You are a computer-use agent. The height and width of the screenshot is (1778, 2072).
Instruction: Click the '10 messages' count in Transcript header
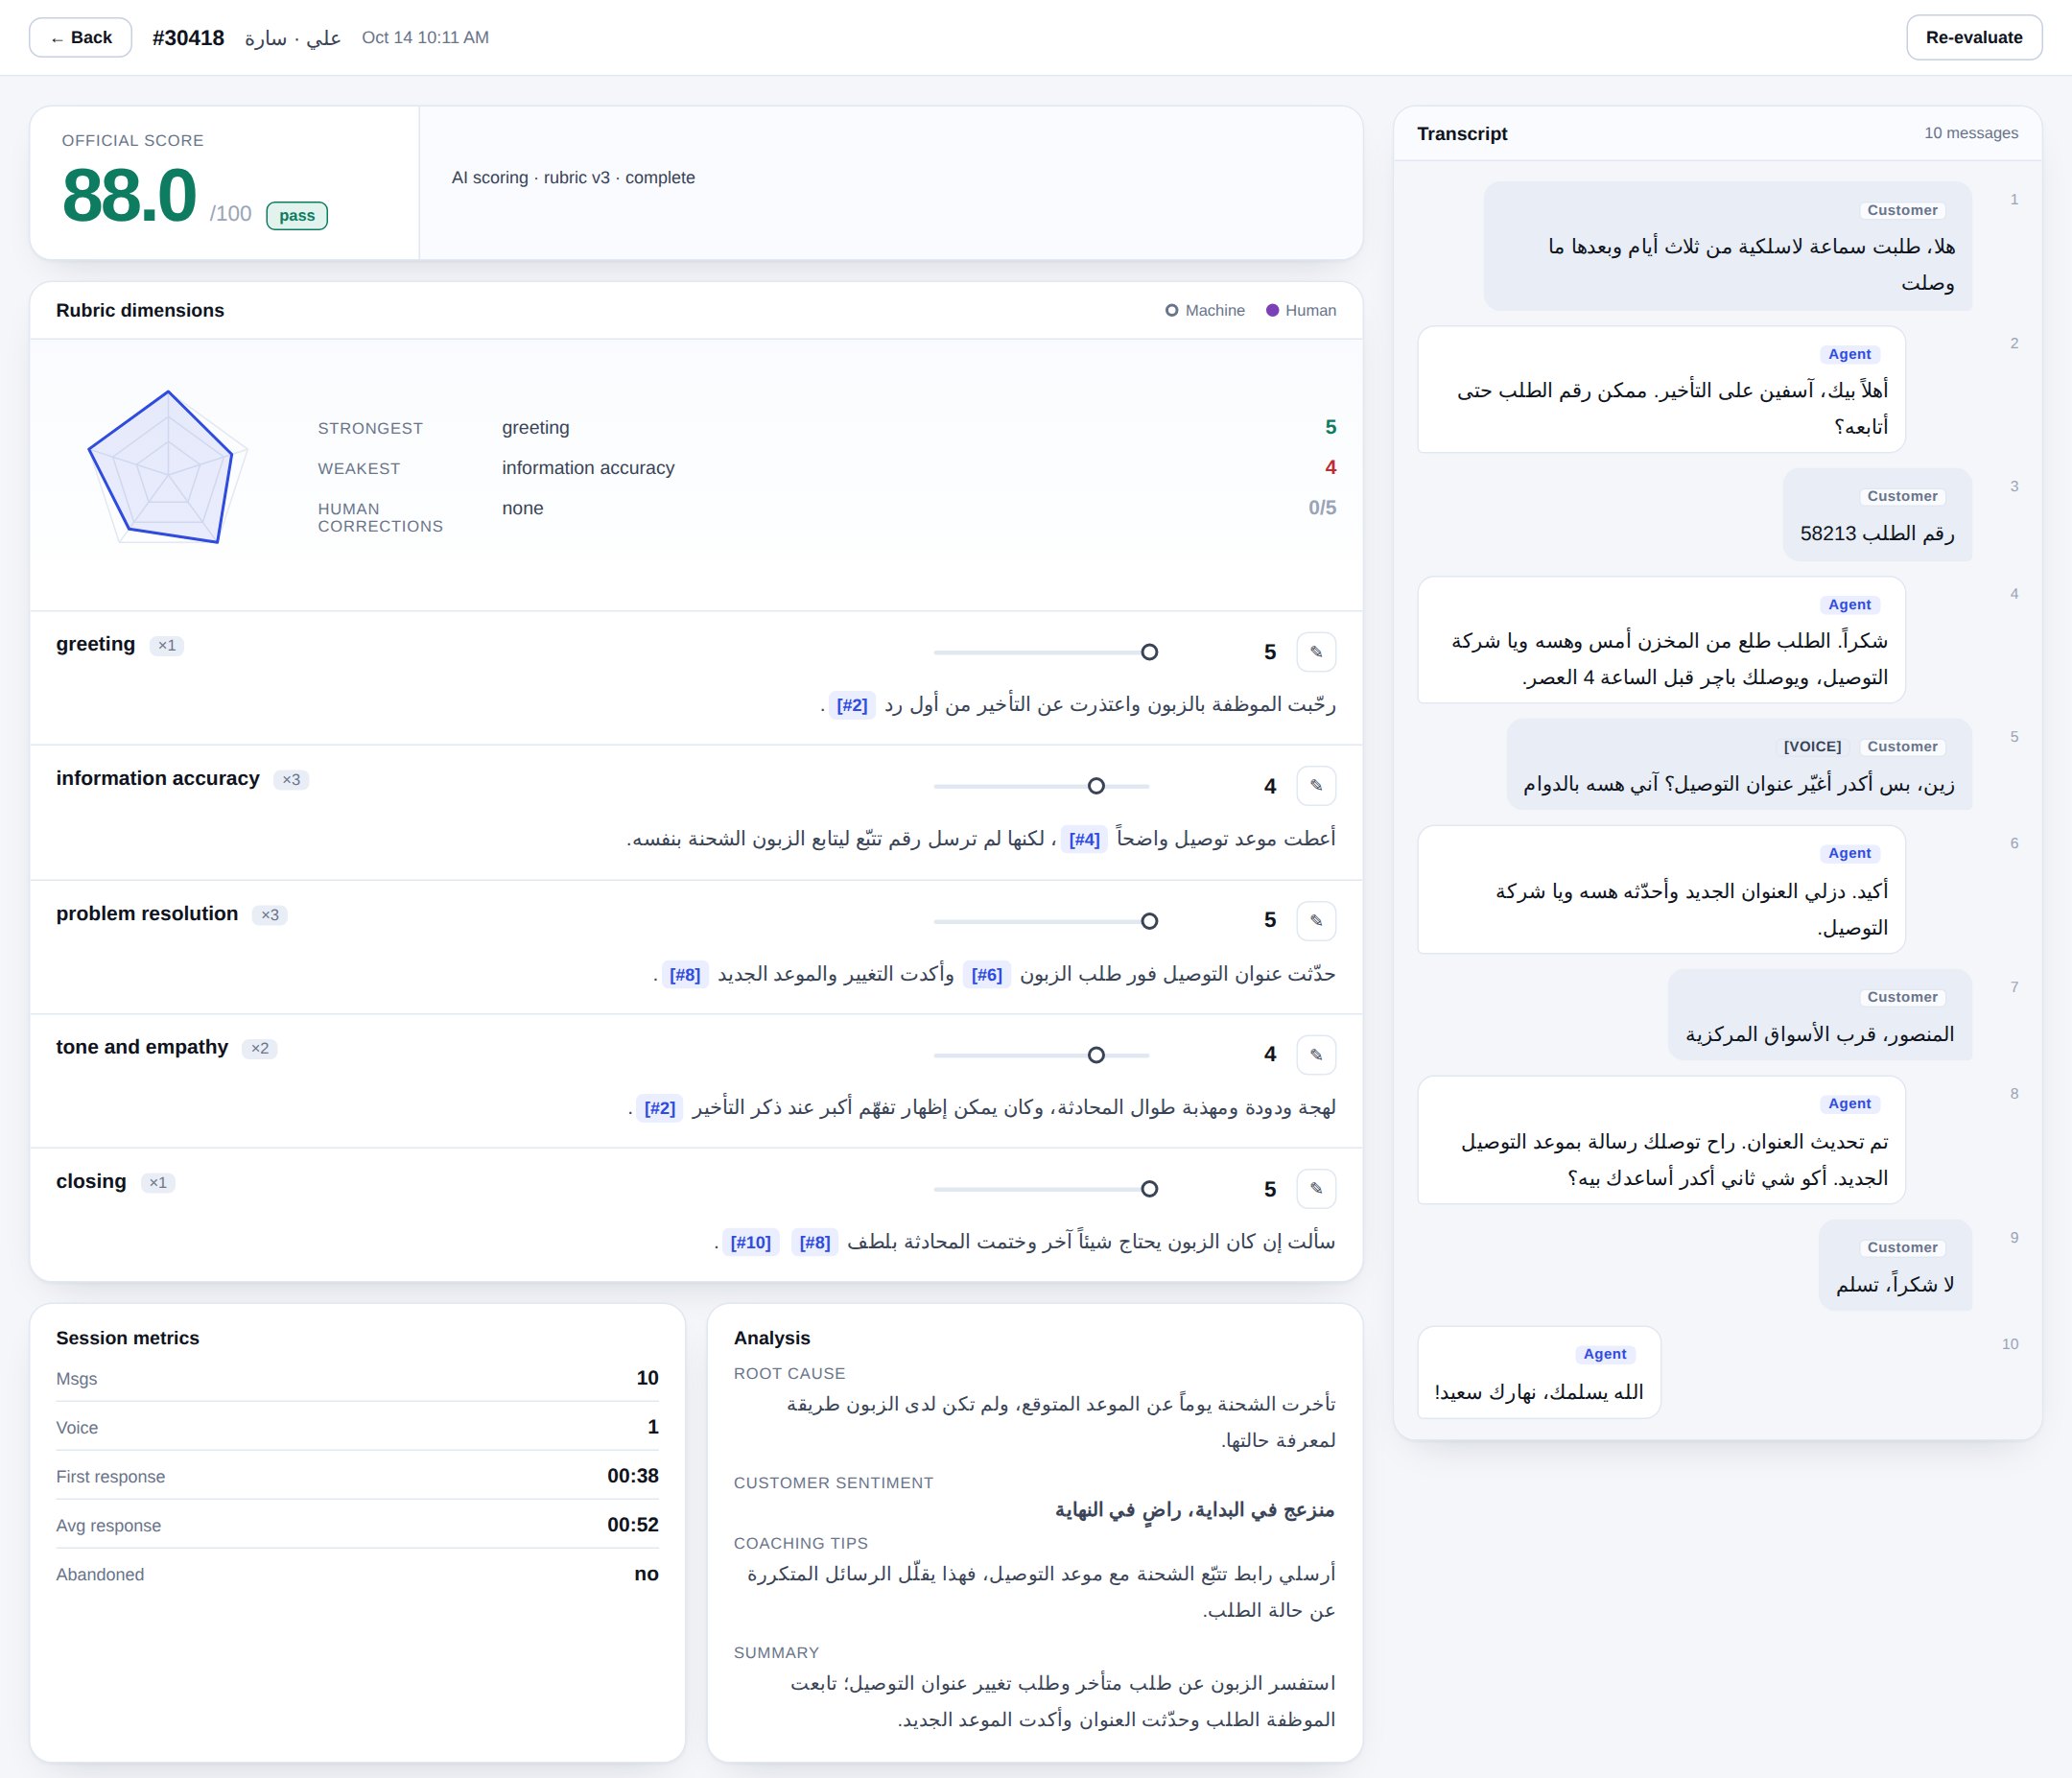[x=1971, y=133]
